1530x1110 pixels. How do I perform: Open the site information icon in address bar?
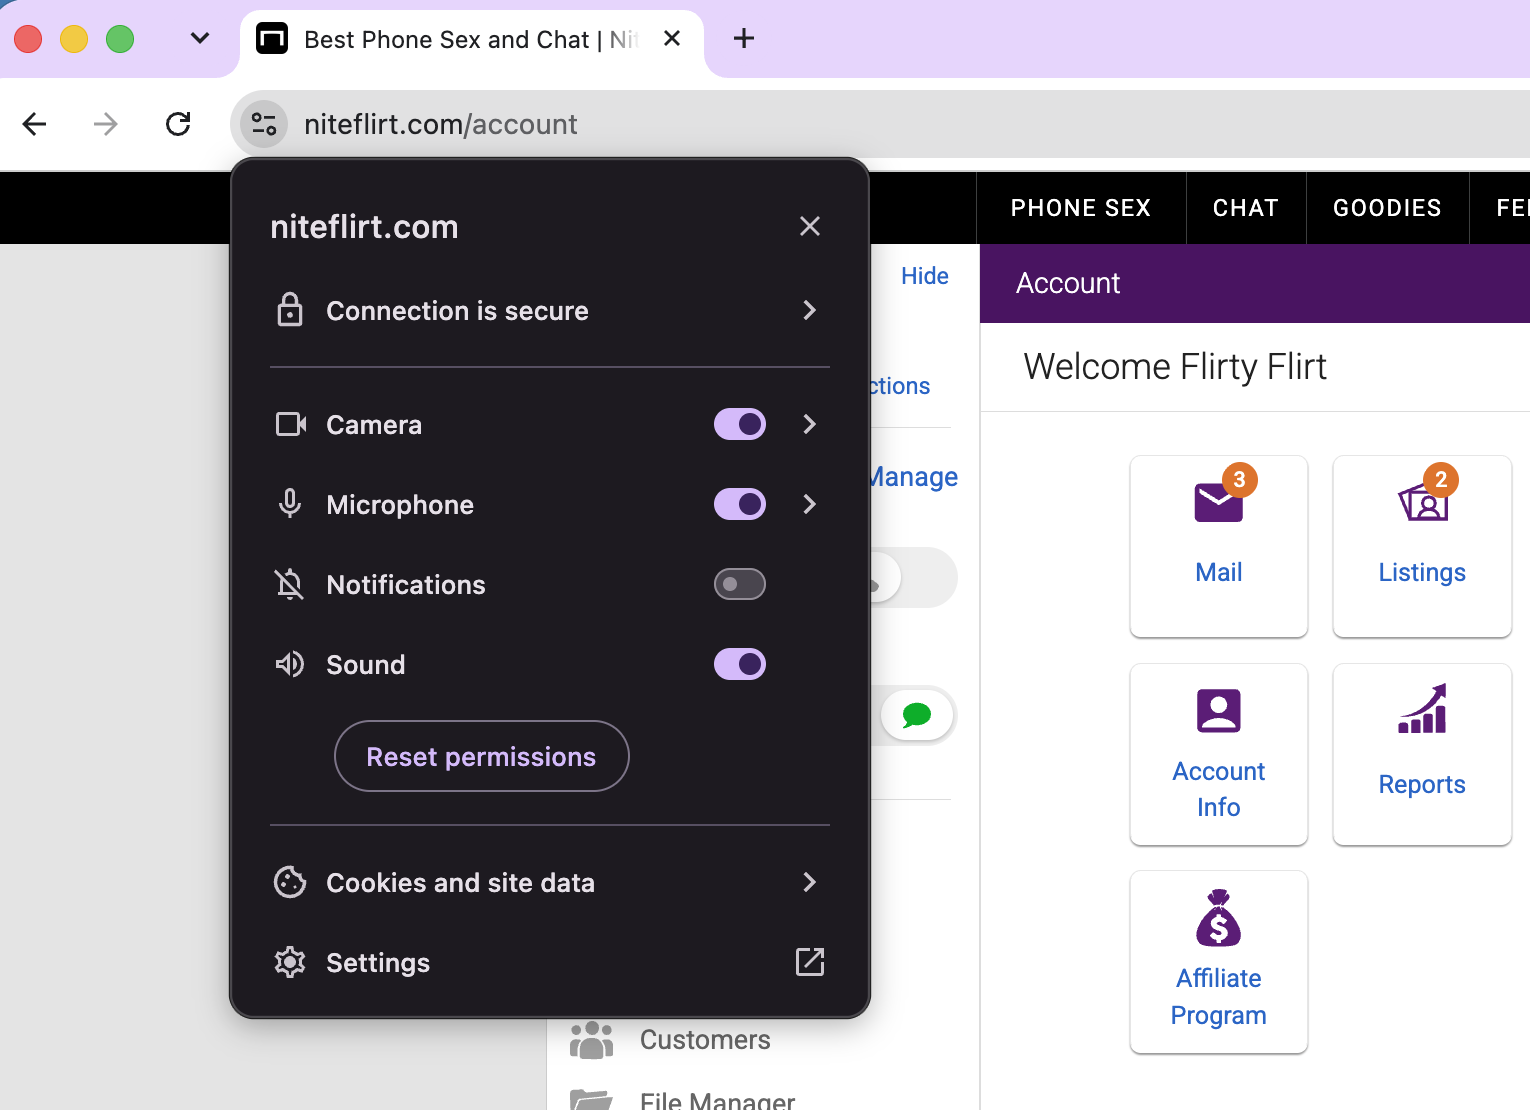click(264, 124)
